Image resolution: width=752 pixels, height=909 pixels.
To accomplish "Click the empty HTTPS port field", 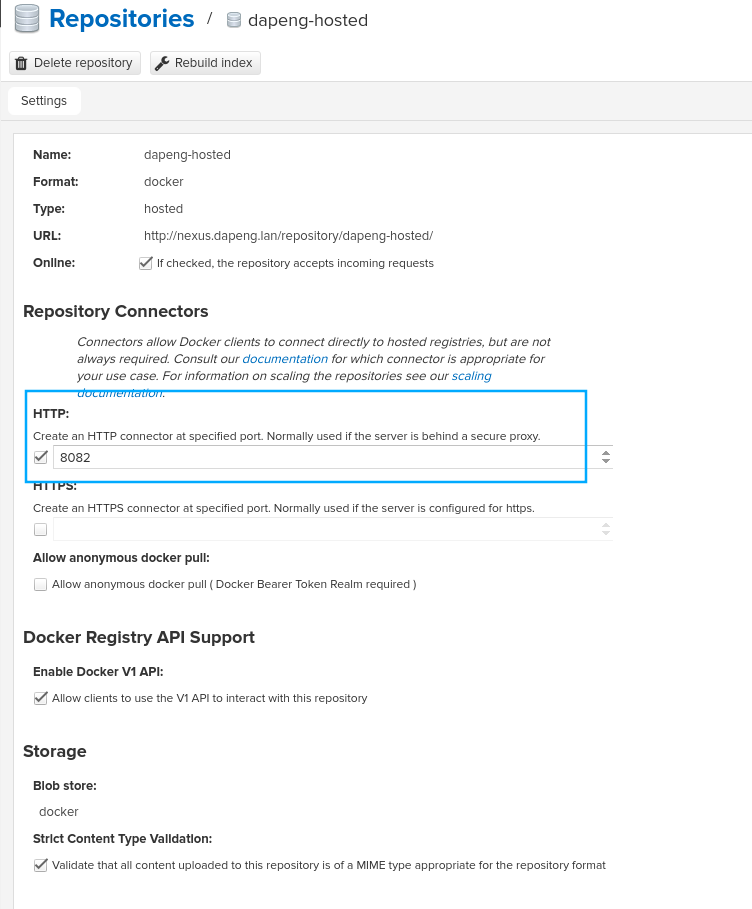I will pyautogui.click(x=320, y=530).
